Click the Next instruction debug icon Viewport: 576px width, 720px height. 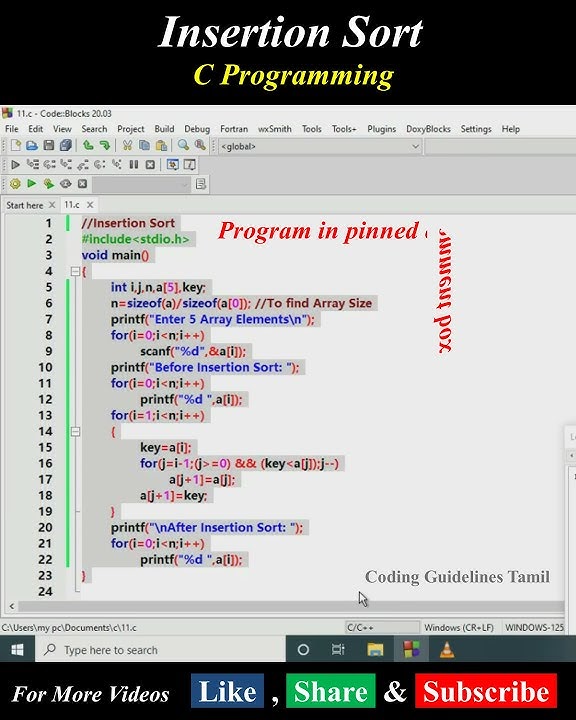point(100,164)
